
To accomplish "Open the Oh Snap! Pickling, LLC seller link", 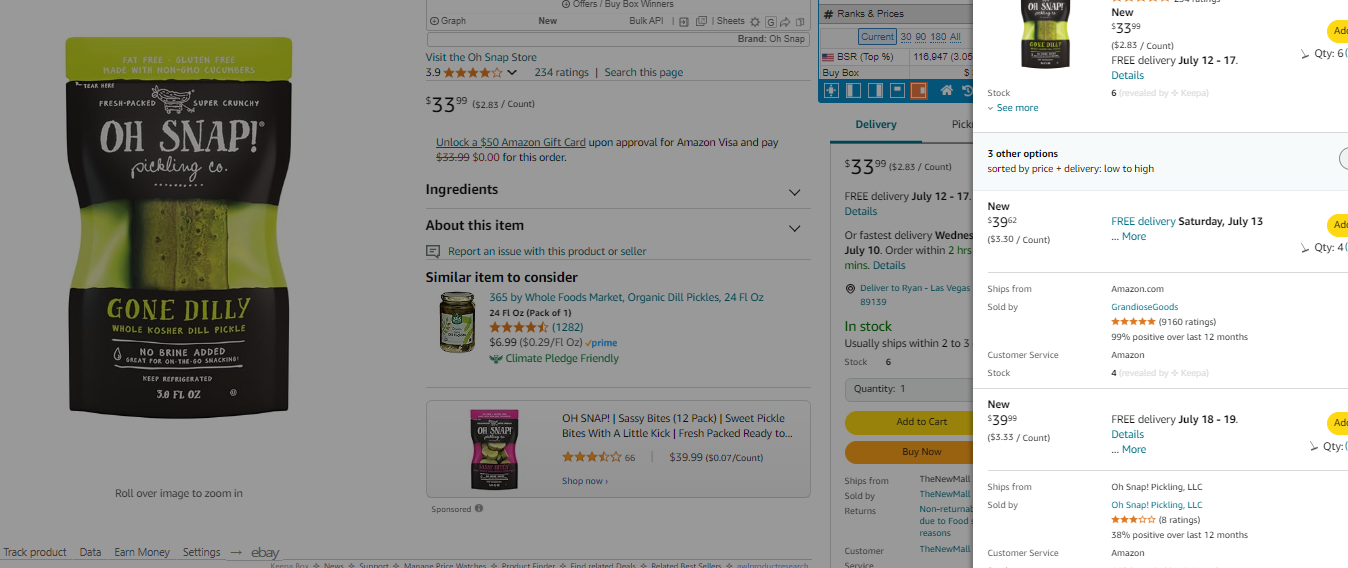I will 1156,505.
